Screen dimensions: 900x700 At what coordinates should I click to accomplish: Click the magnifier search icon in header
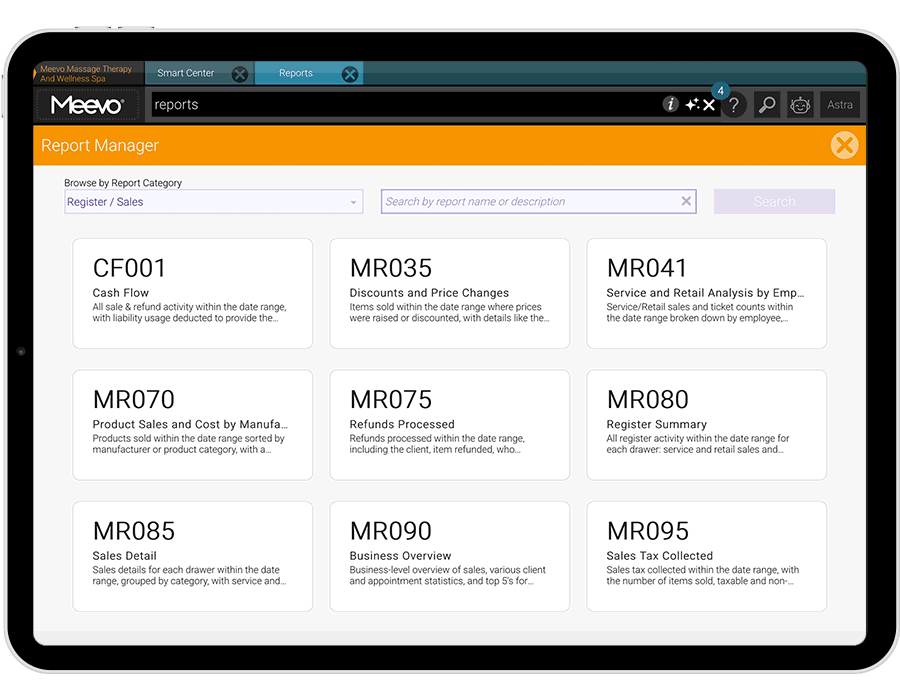click(767, 105)
